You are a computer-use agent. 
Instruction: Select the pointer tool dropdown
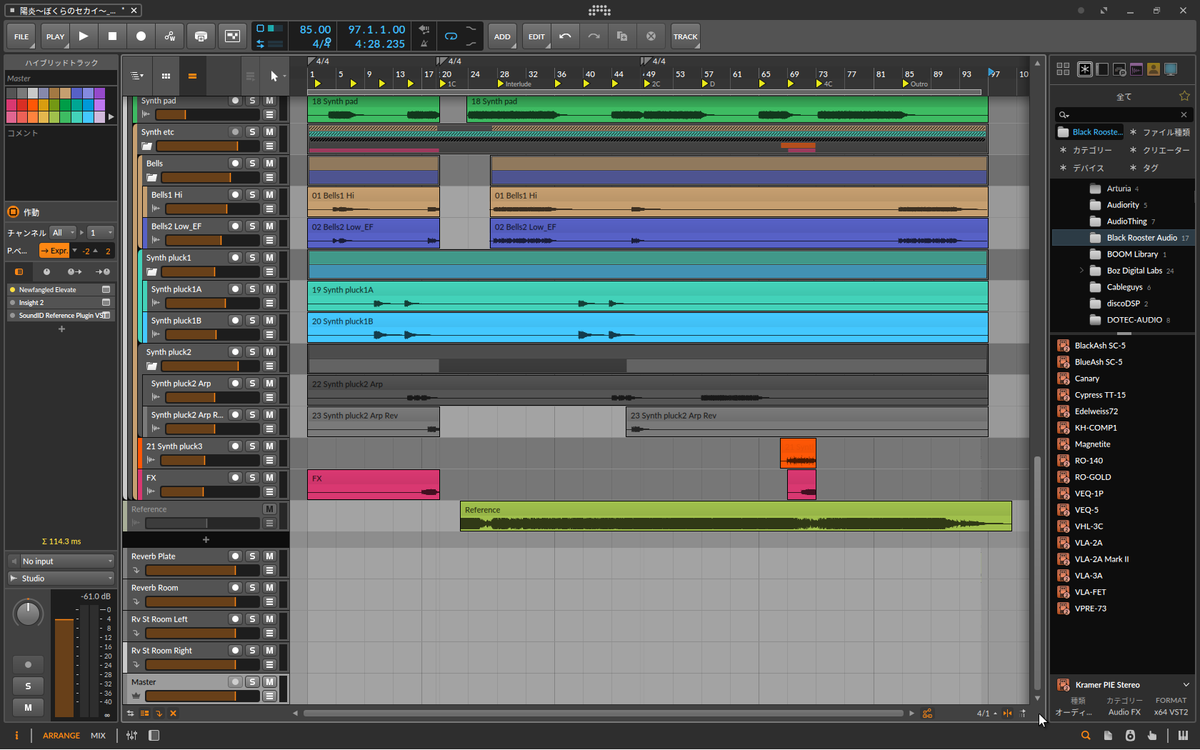point(277,76)
